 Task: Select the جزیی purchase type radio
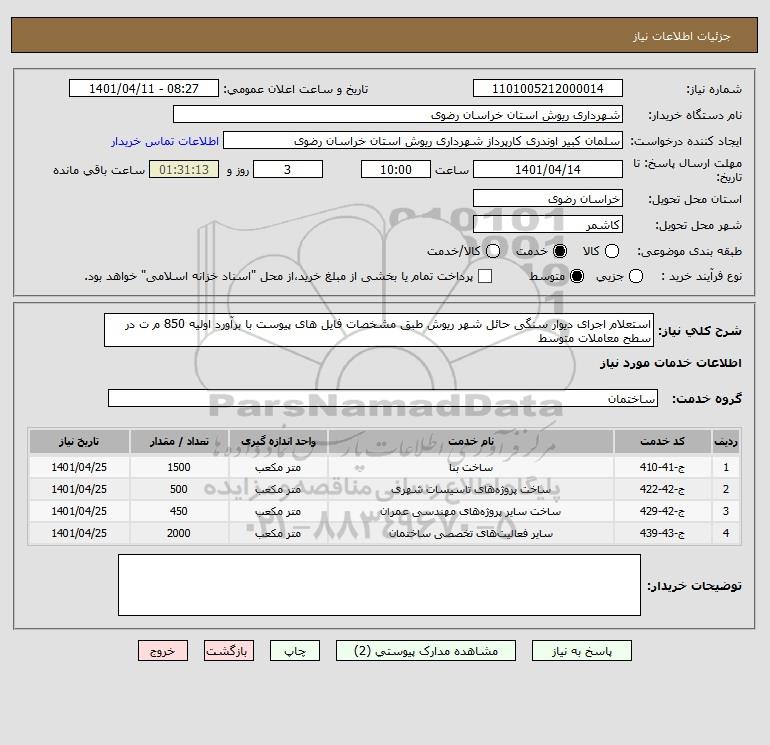point(635,276)
